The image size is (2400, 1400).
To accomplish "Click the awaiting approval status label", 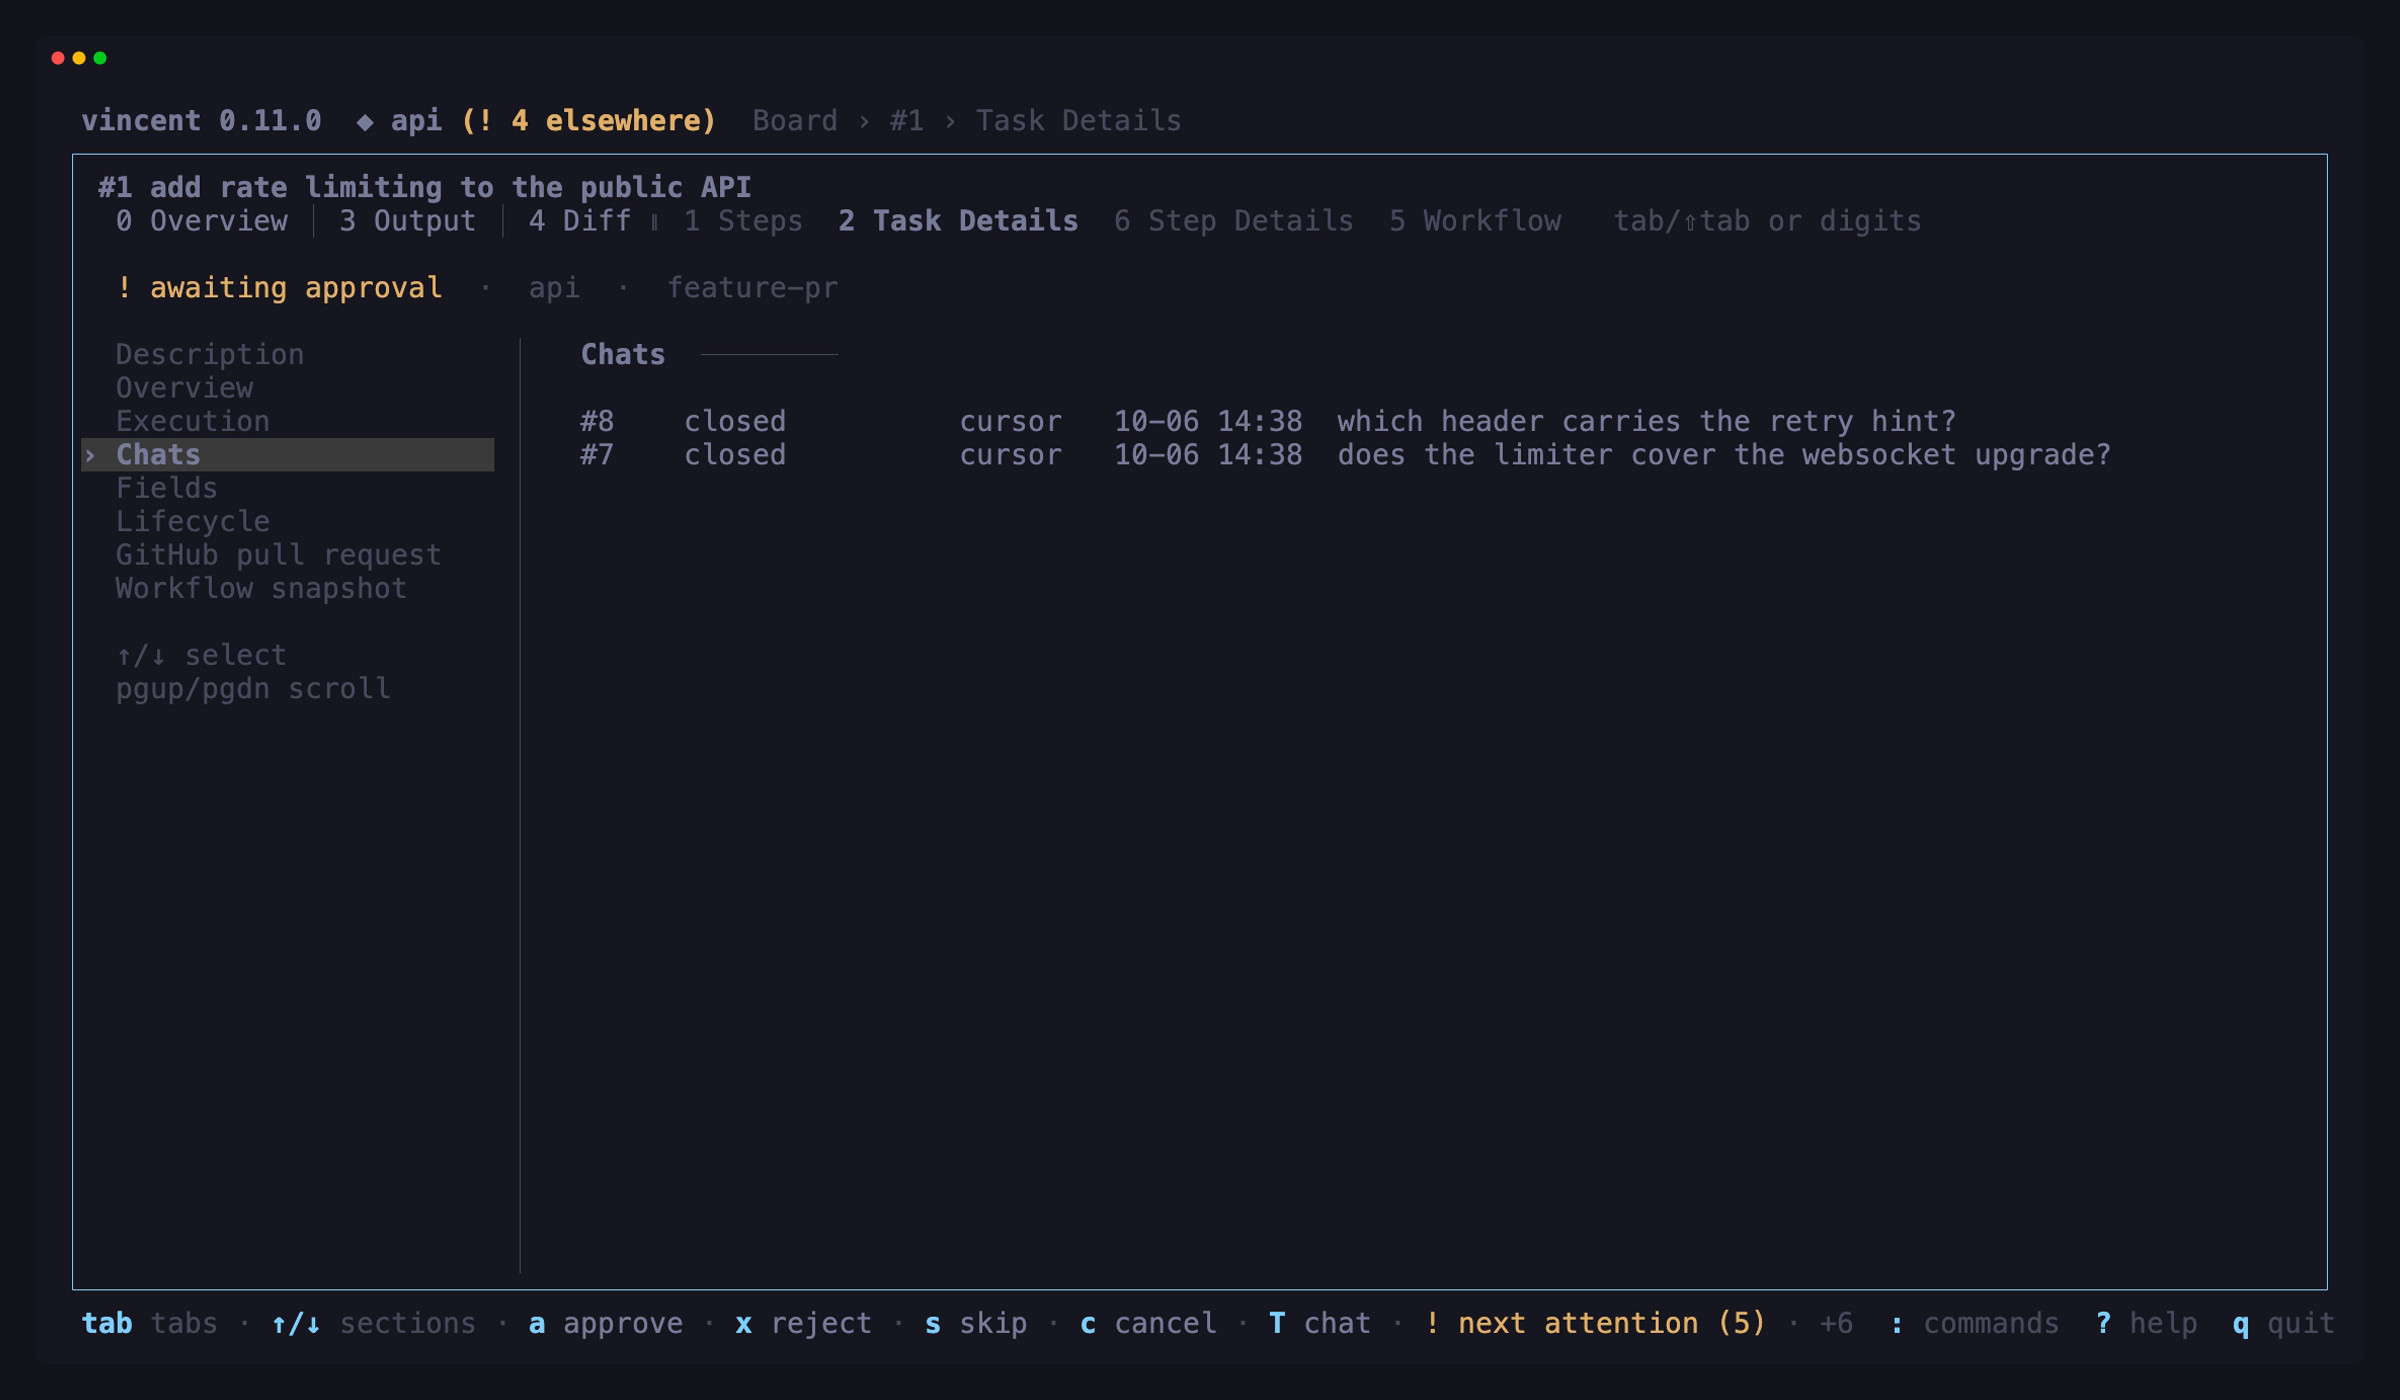I will coord(279,288).
